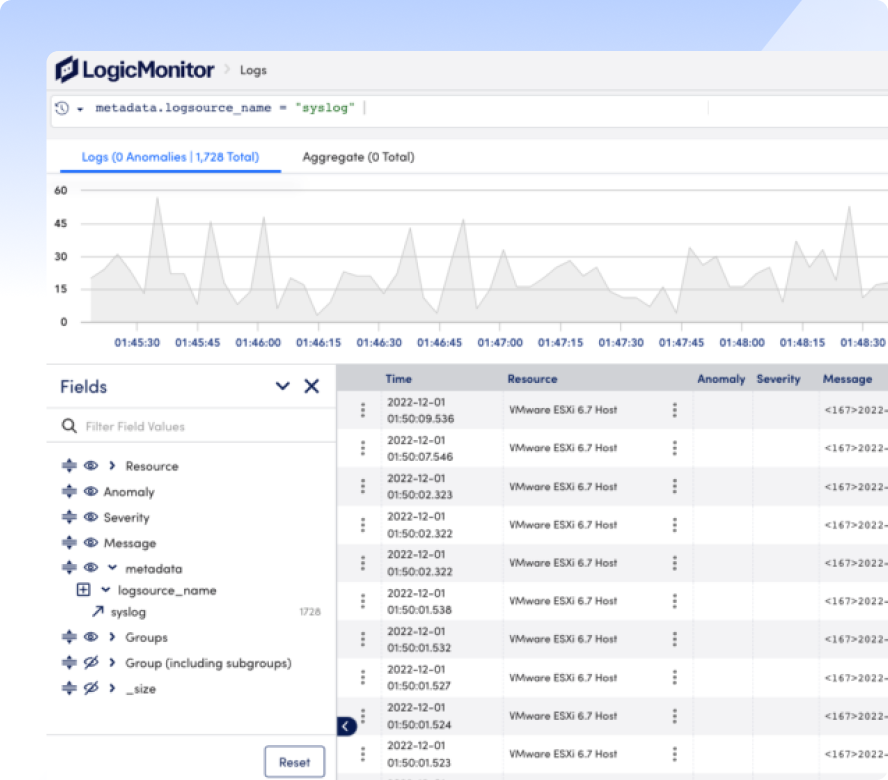The width and height of the screenshot is (888, 780).
Task: Close the Fields panel
Action: (x=311, y=386)
